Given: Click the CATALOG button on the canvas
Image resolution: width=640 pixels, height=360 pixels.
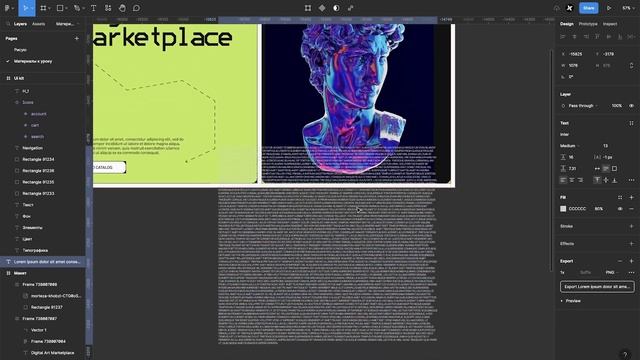Looking at the screenshot, I should click(109, 167).
